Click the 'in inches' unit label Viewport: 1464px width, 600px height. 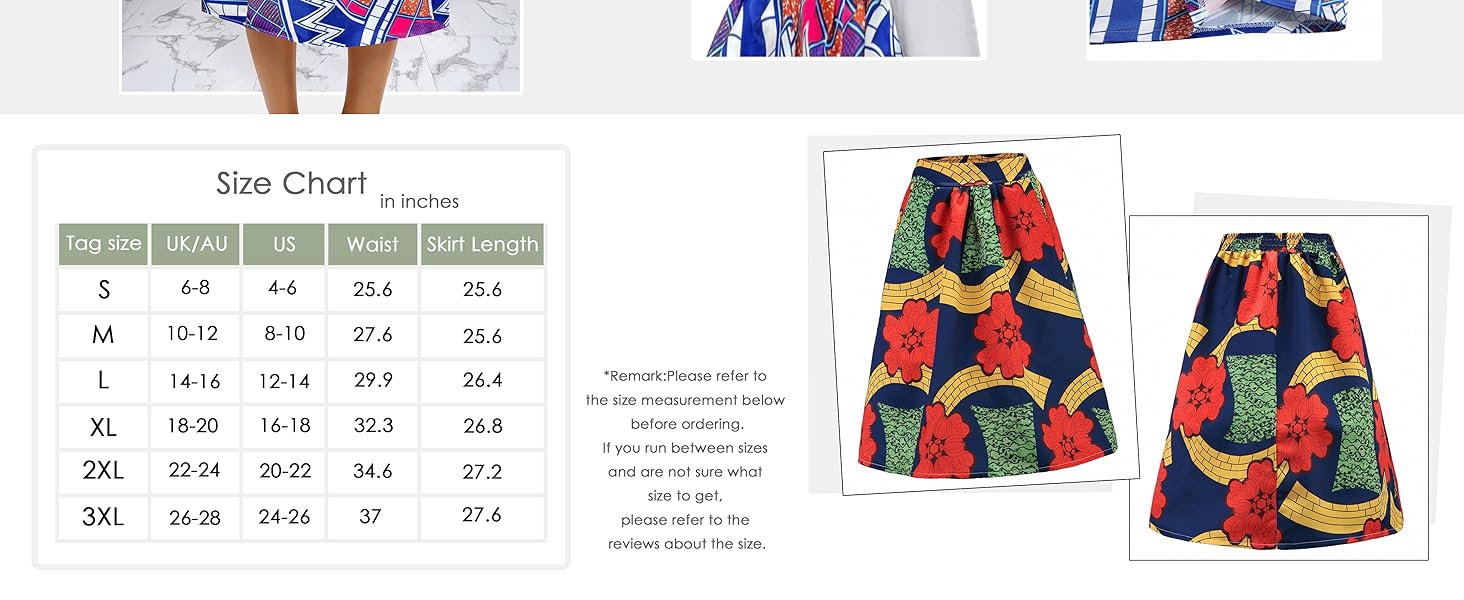click(x=419, y=202)
